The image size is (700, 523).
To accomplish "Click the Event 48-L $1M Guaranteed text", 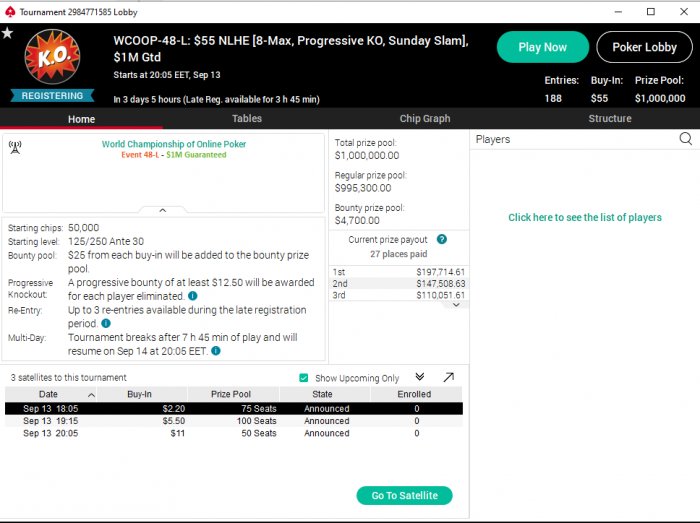I will [174, 155].
